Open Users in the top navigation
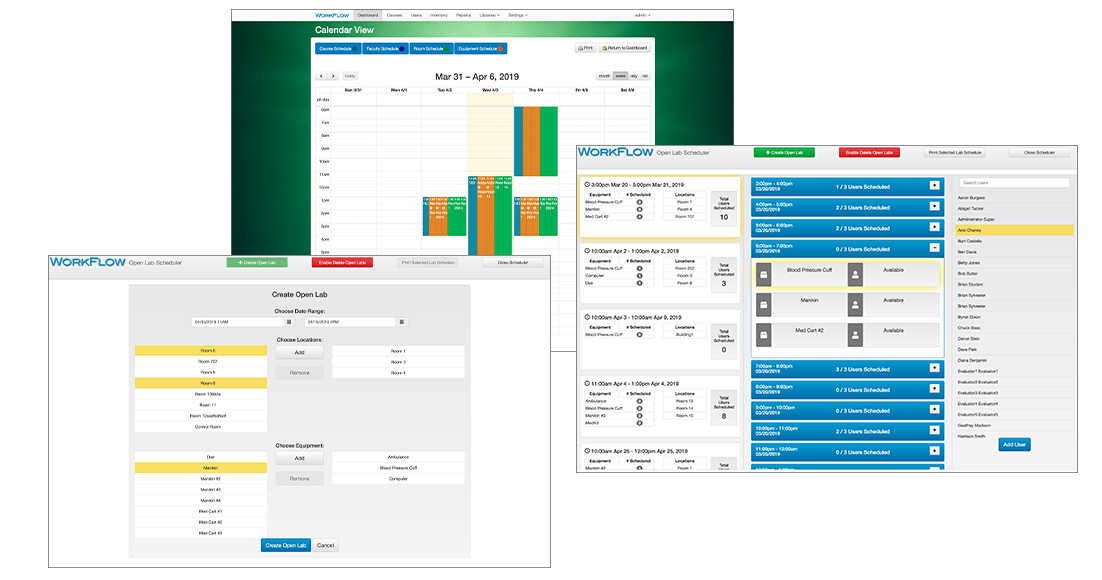 [x=417, y=15]
